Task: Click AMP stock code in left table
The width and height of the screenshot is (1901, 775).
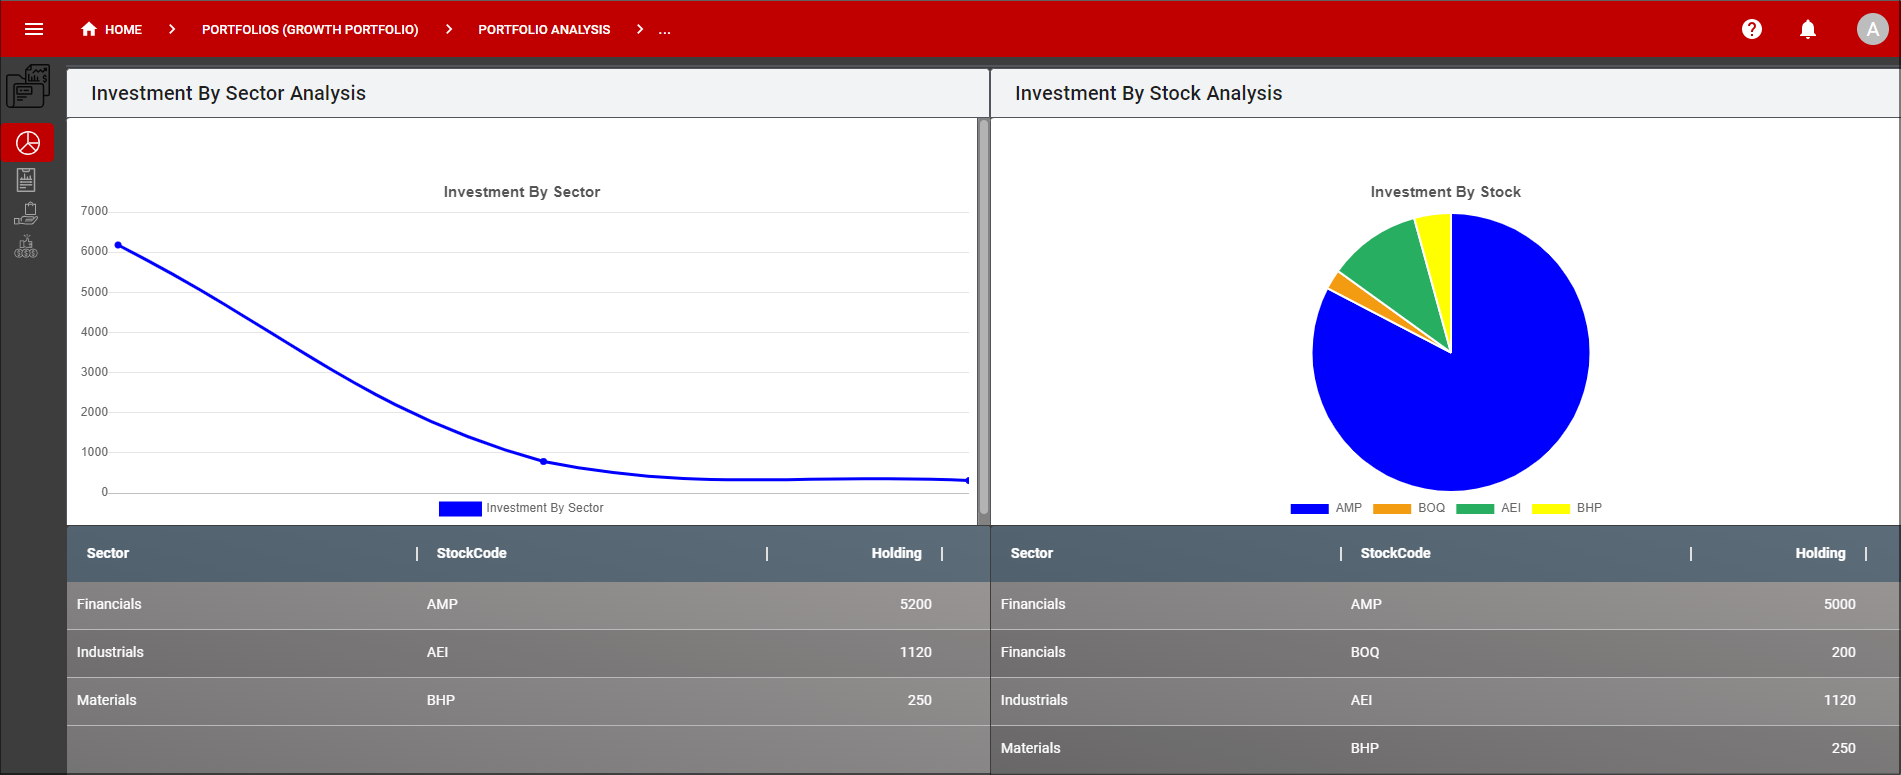Action: point(442,604)
